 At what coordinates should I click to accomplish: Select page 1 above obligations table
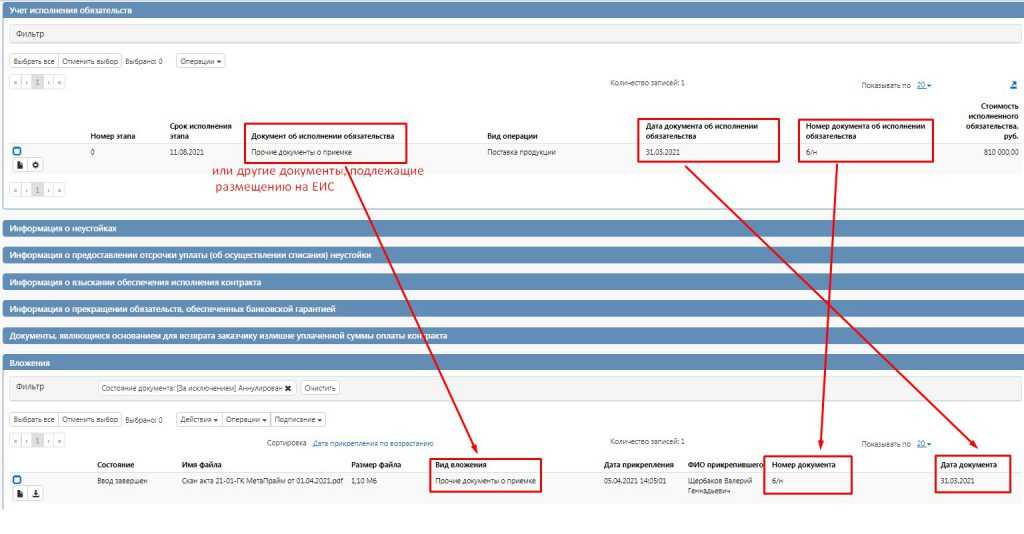37,82
